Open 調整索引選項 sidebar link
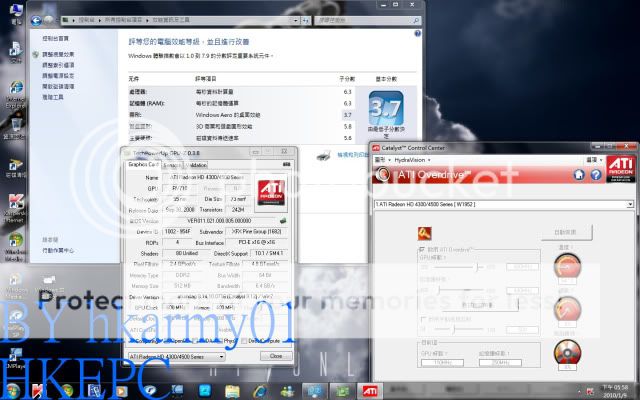The width and height of the screenshot is (640, 400). (x=58, y=65)
